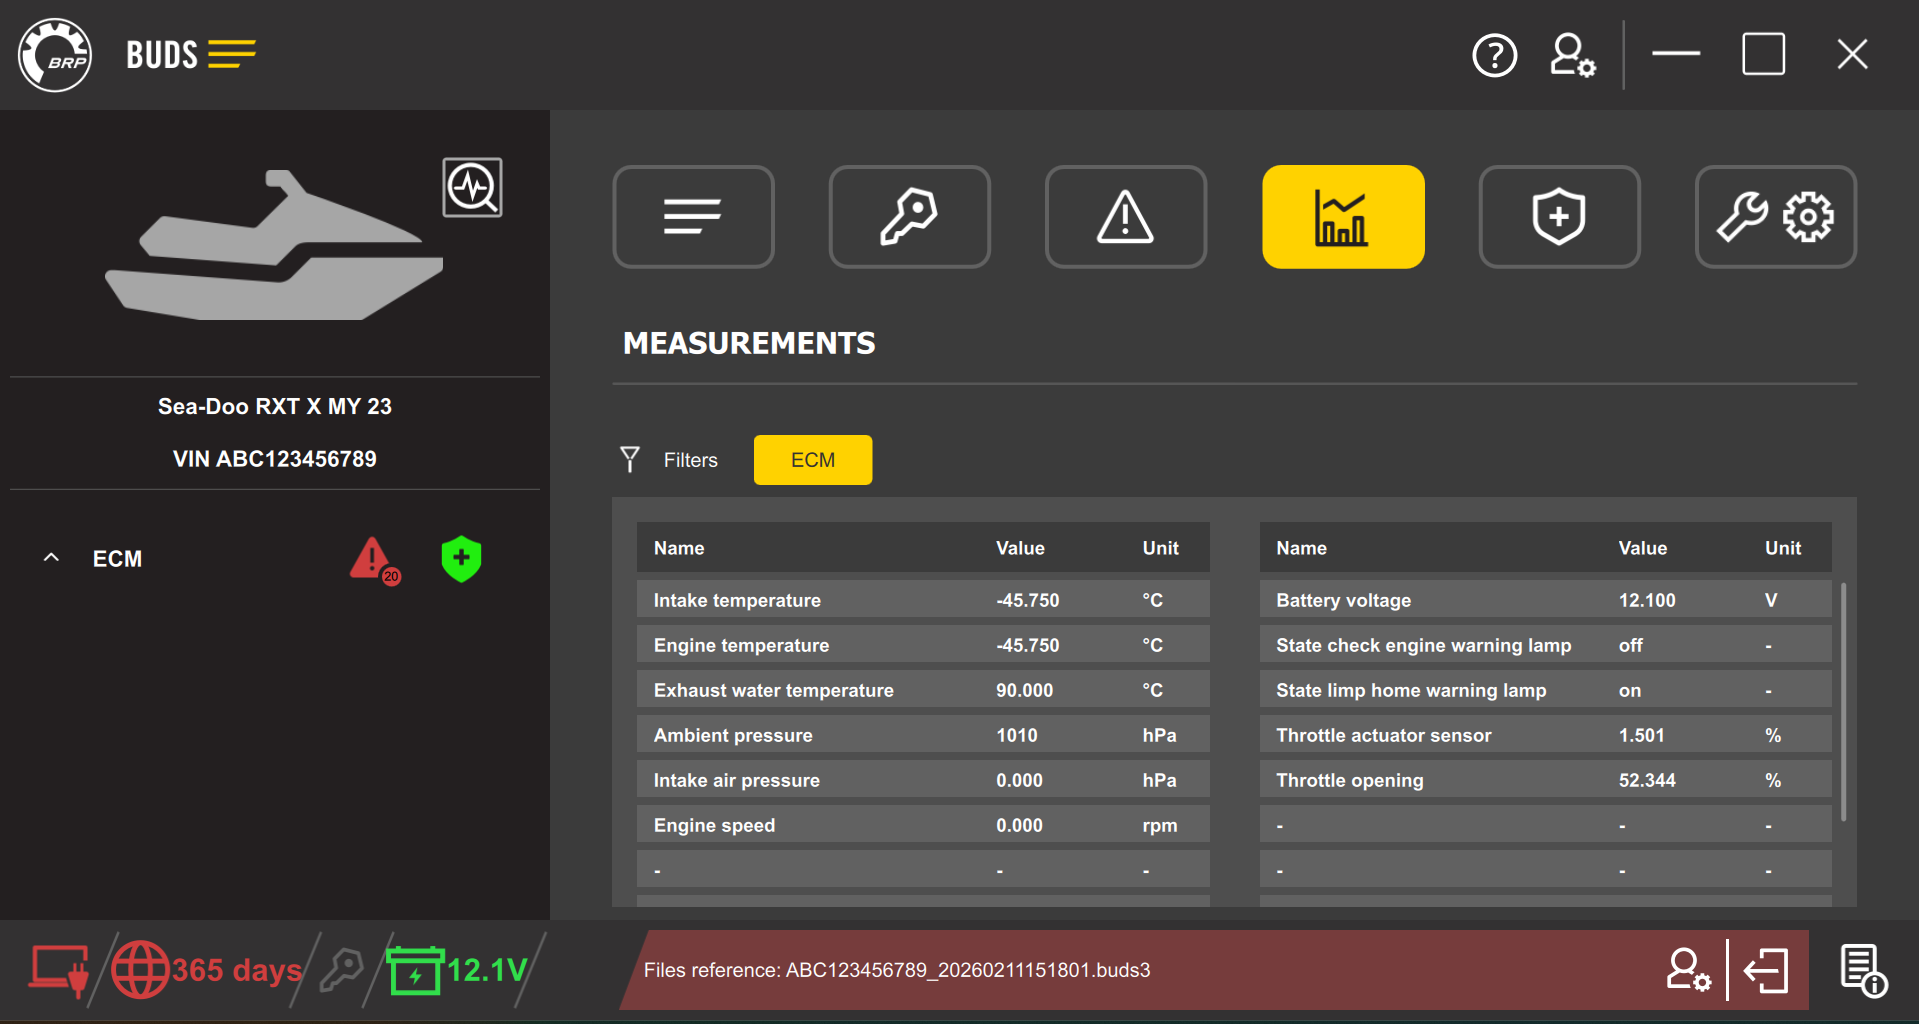Open the Help question mark menu
Screen dimensions: 1919x1024
(x=1495, y=55)
